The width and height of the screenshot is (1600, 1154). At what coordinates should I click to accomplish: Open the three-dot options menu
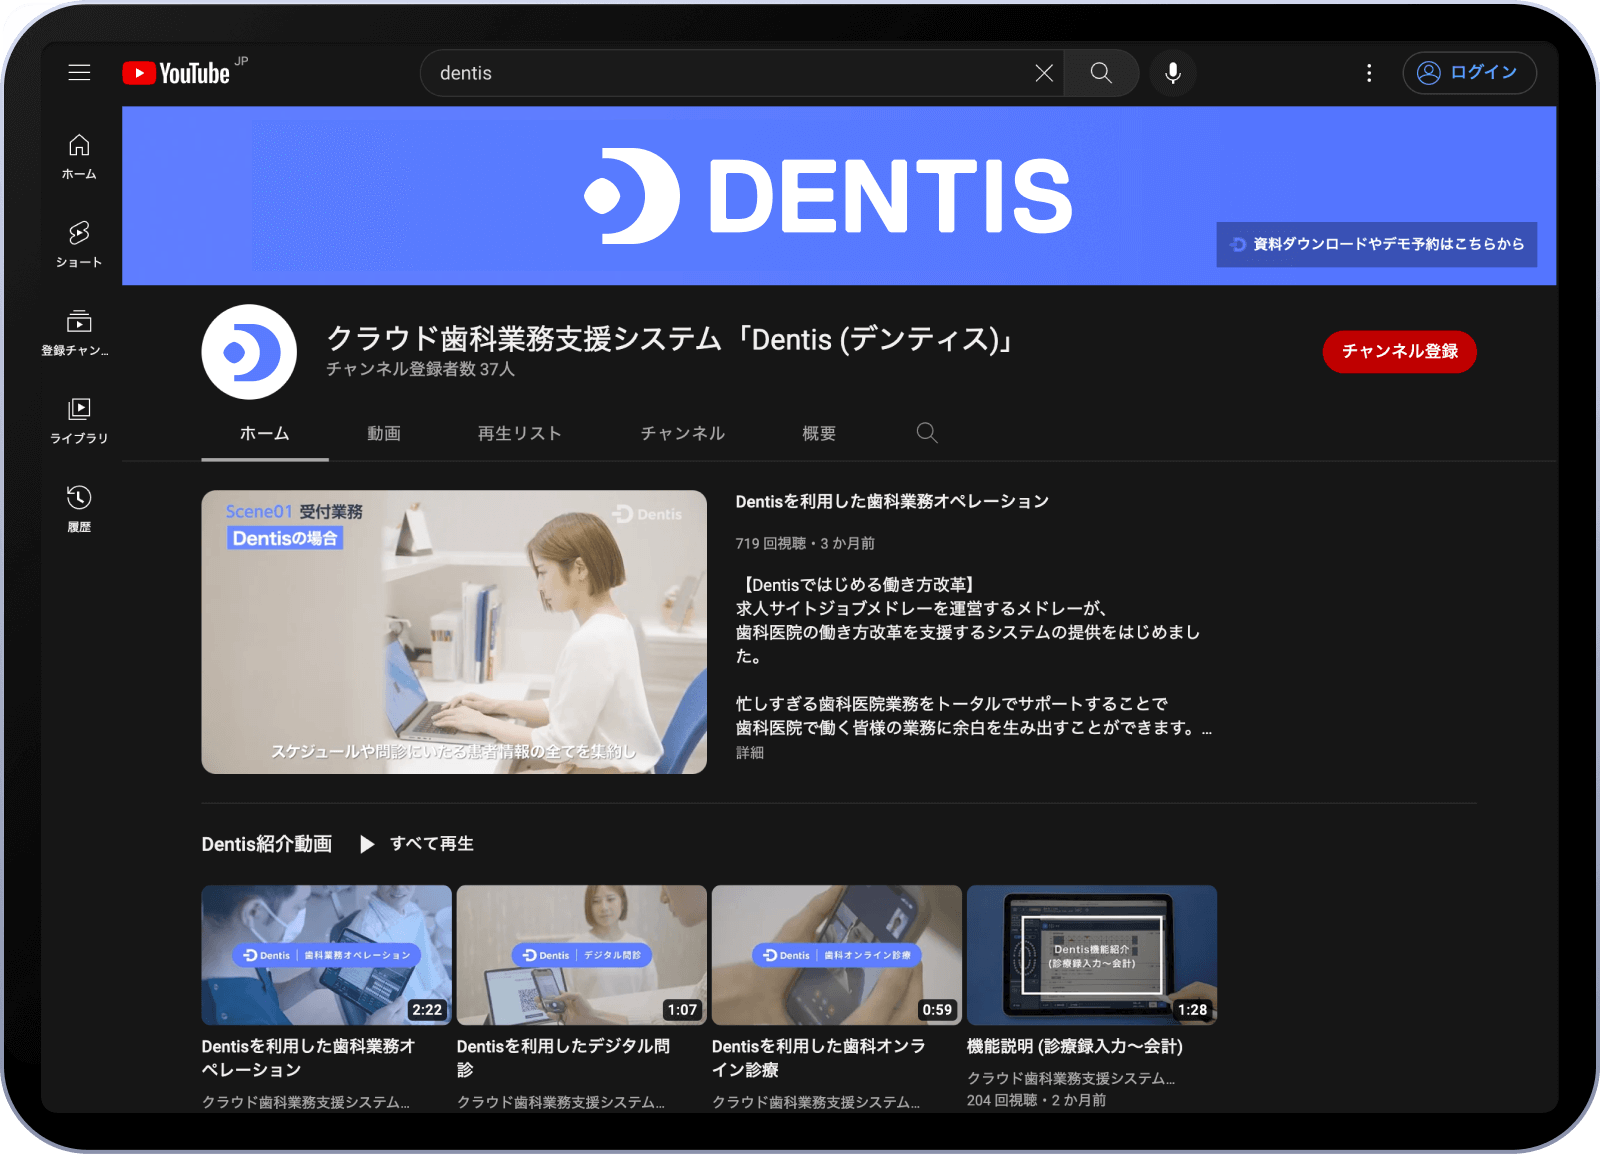click(x=1368, y=72)
